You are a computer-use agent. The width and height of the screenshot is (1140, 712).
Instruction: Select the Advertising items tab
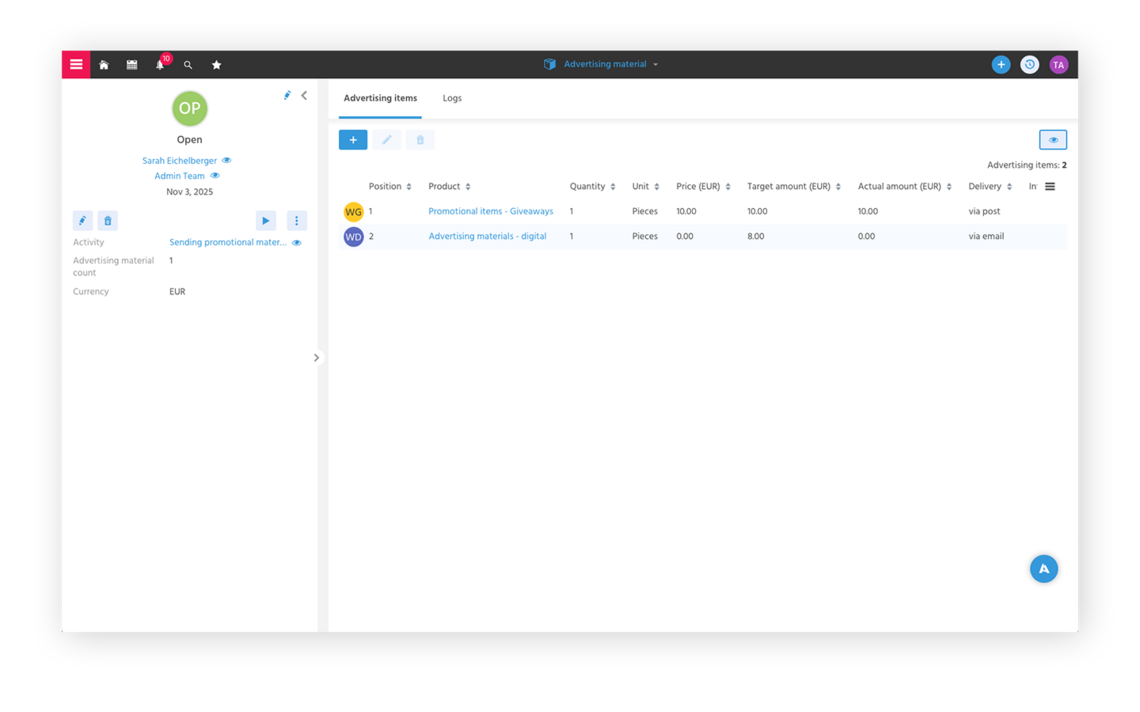pyautogui.click(x=380, y=98)
